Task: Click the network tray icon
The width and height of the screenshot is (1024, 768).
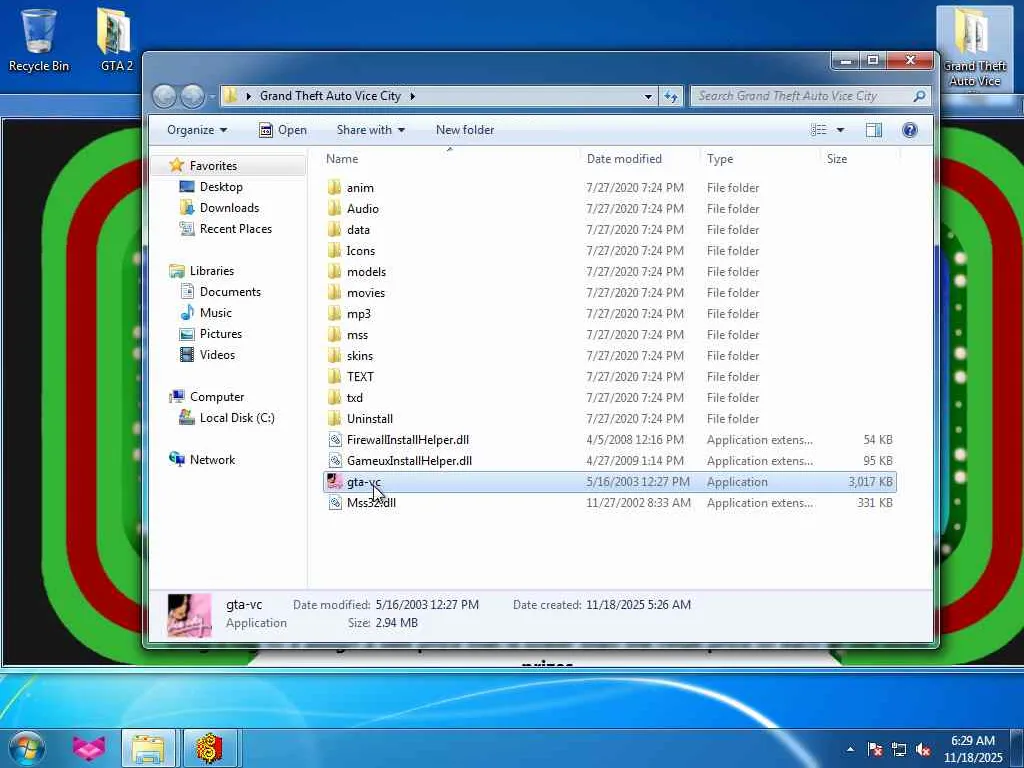Action: point(899,750)
